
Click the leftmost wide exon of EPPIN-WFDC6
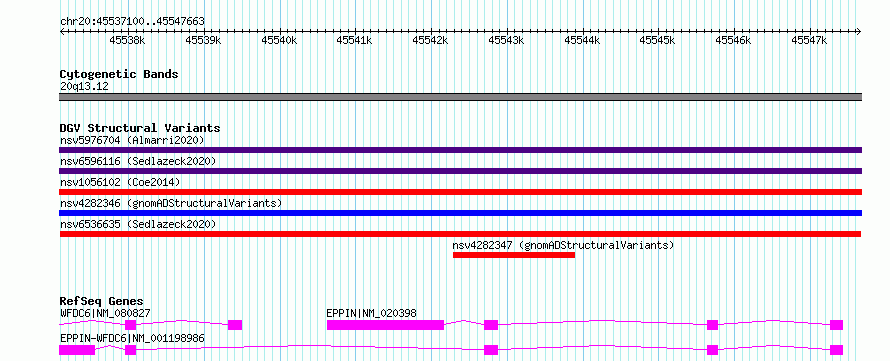77,350
